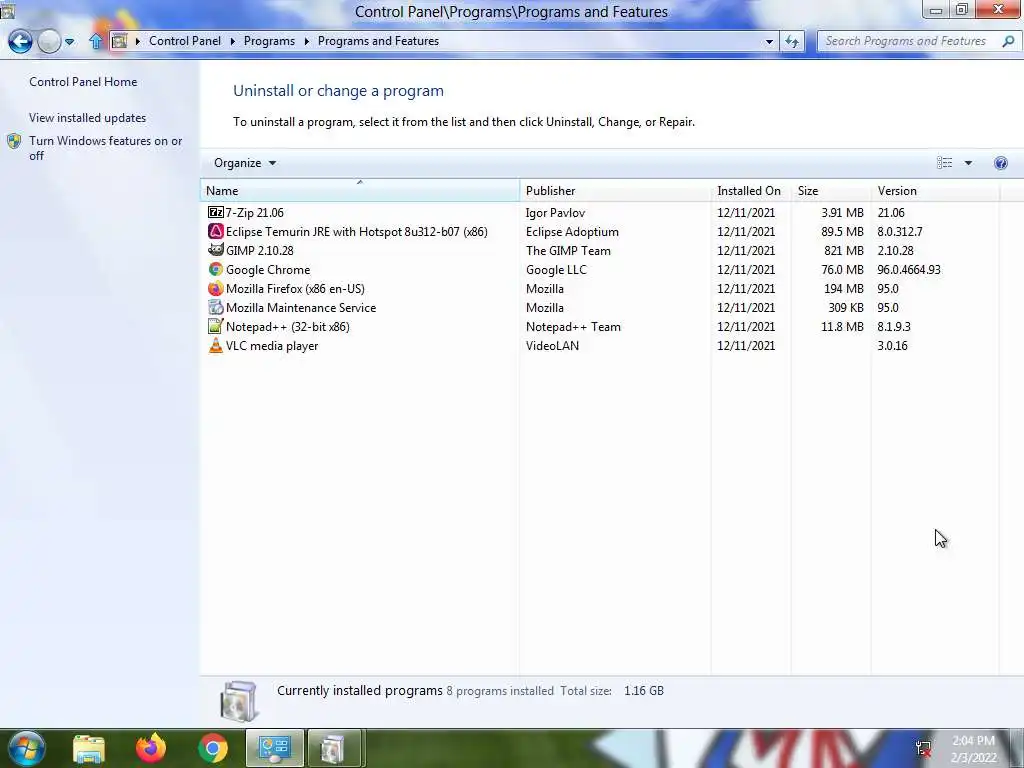This screenshot has width=1024, height=768.
Task: Click the Notepad++ Team publisher cell
Action: pos(573,326)
